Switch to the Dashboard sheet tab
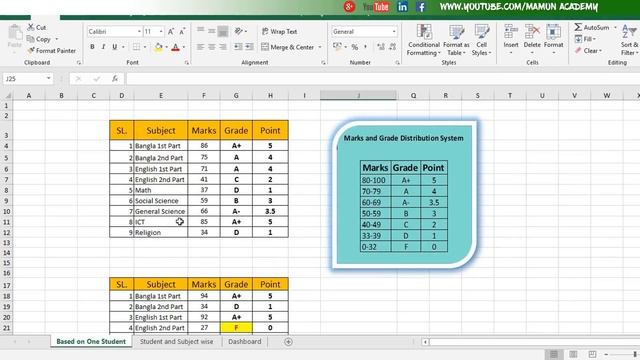The height and width of the screenshot is (360, 640). coord(244,342)
